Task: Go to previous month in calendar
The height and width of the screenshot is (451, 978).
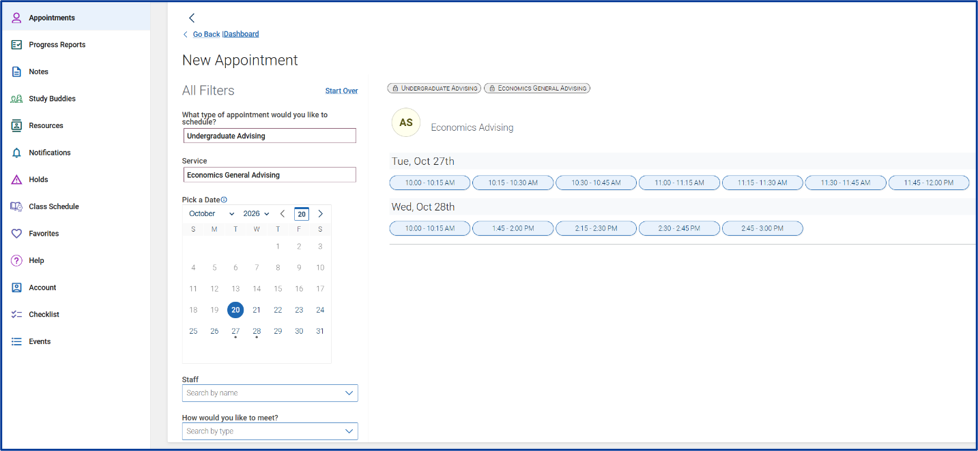Action: (282, 213)
